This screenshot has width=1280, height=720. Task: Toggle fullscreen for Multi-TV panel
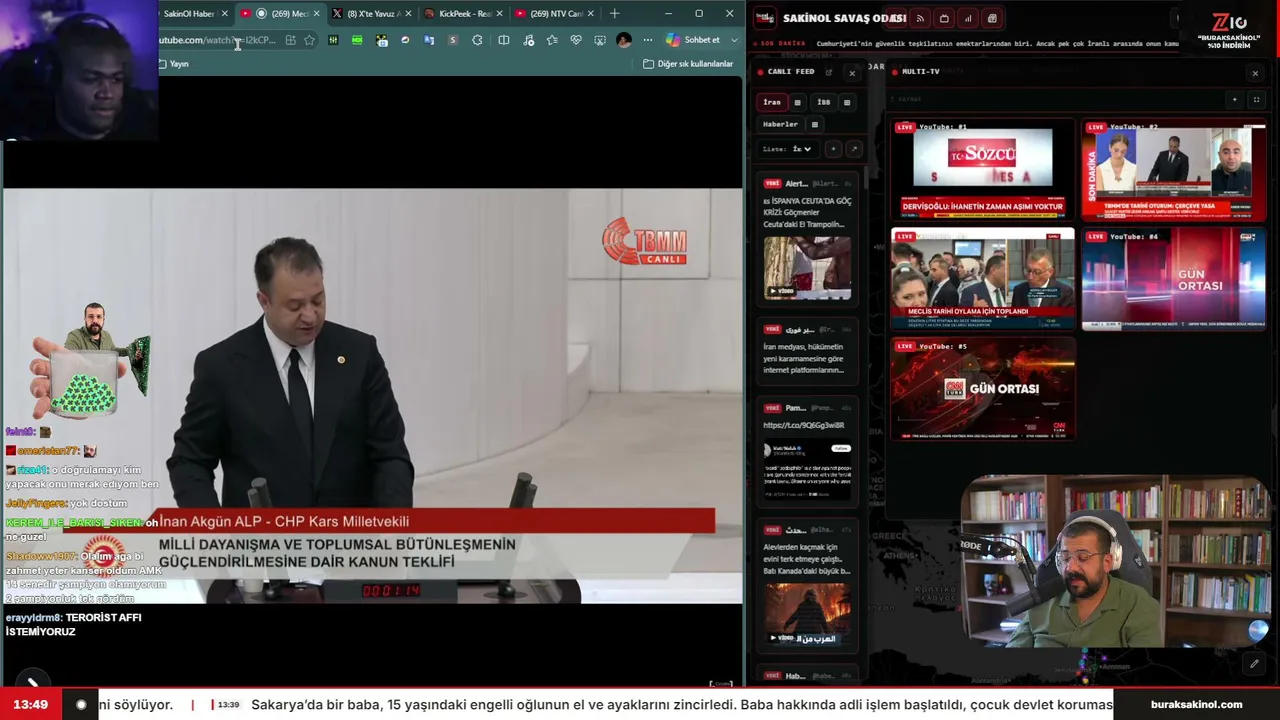1256,100
